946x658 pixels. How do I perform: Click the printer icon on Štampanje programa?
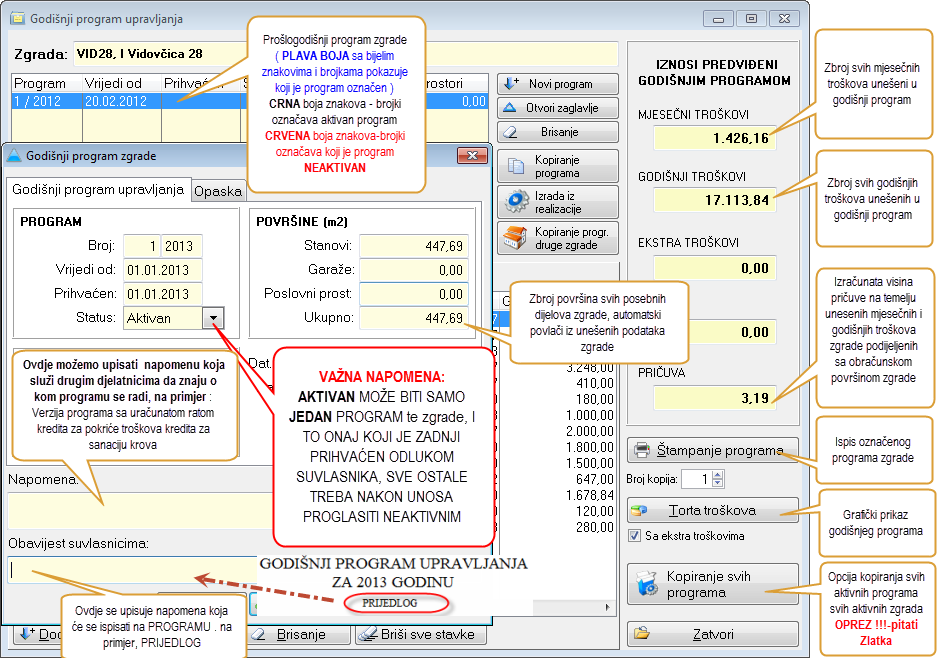coord(642,450)
